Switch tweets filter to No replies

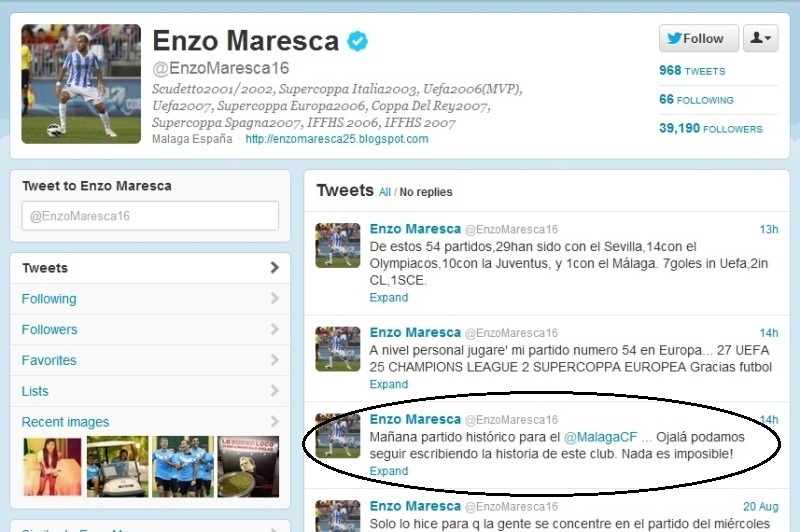tap(426, 192)
